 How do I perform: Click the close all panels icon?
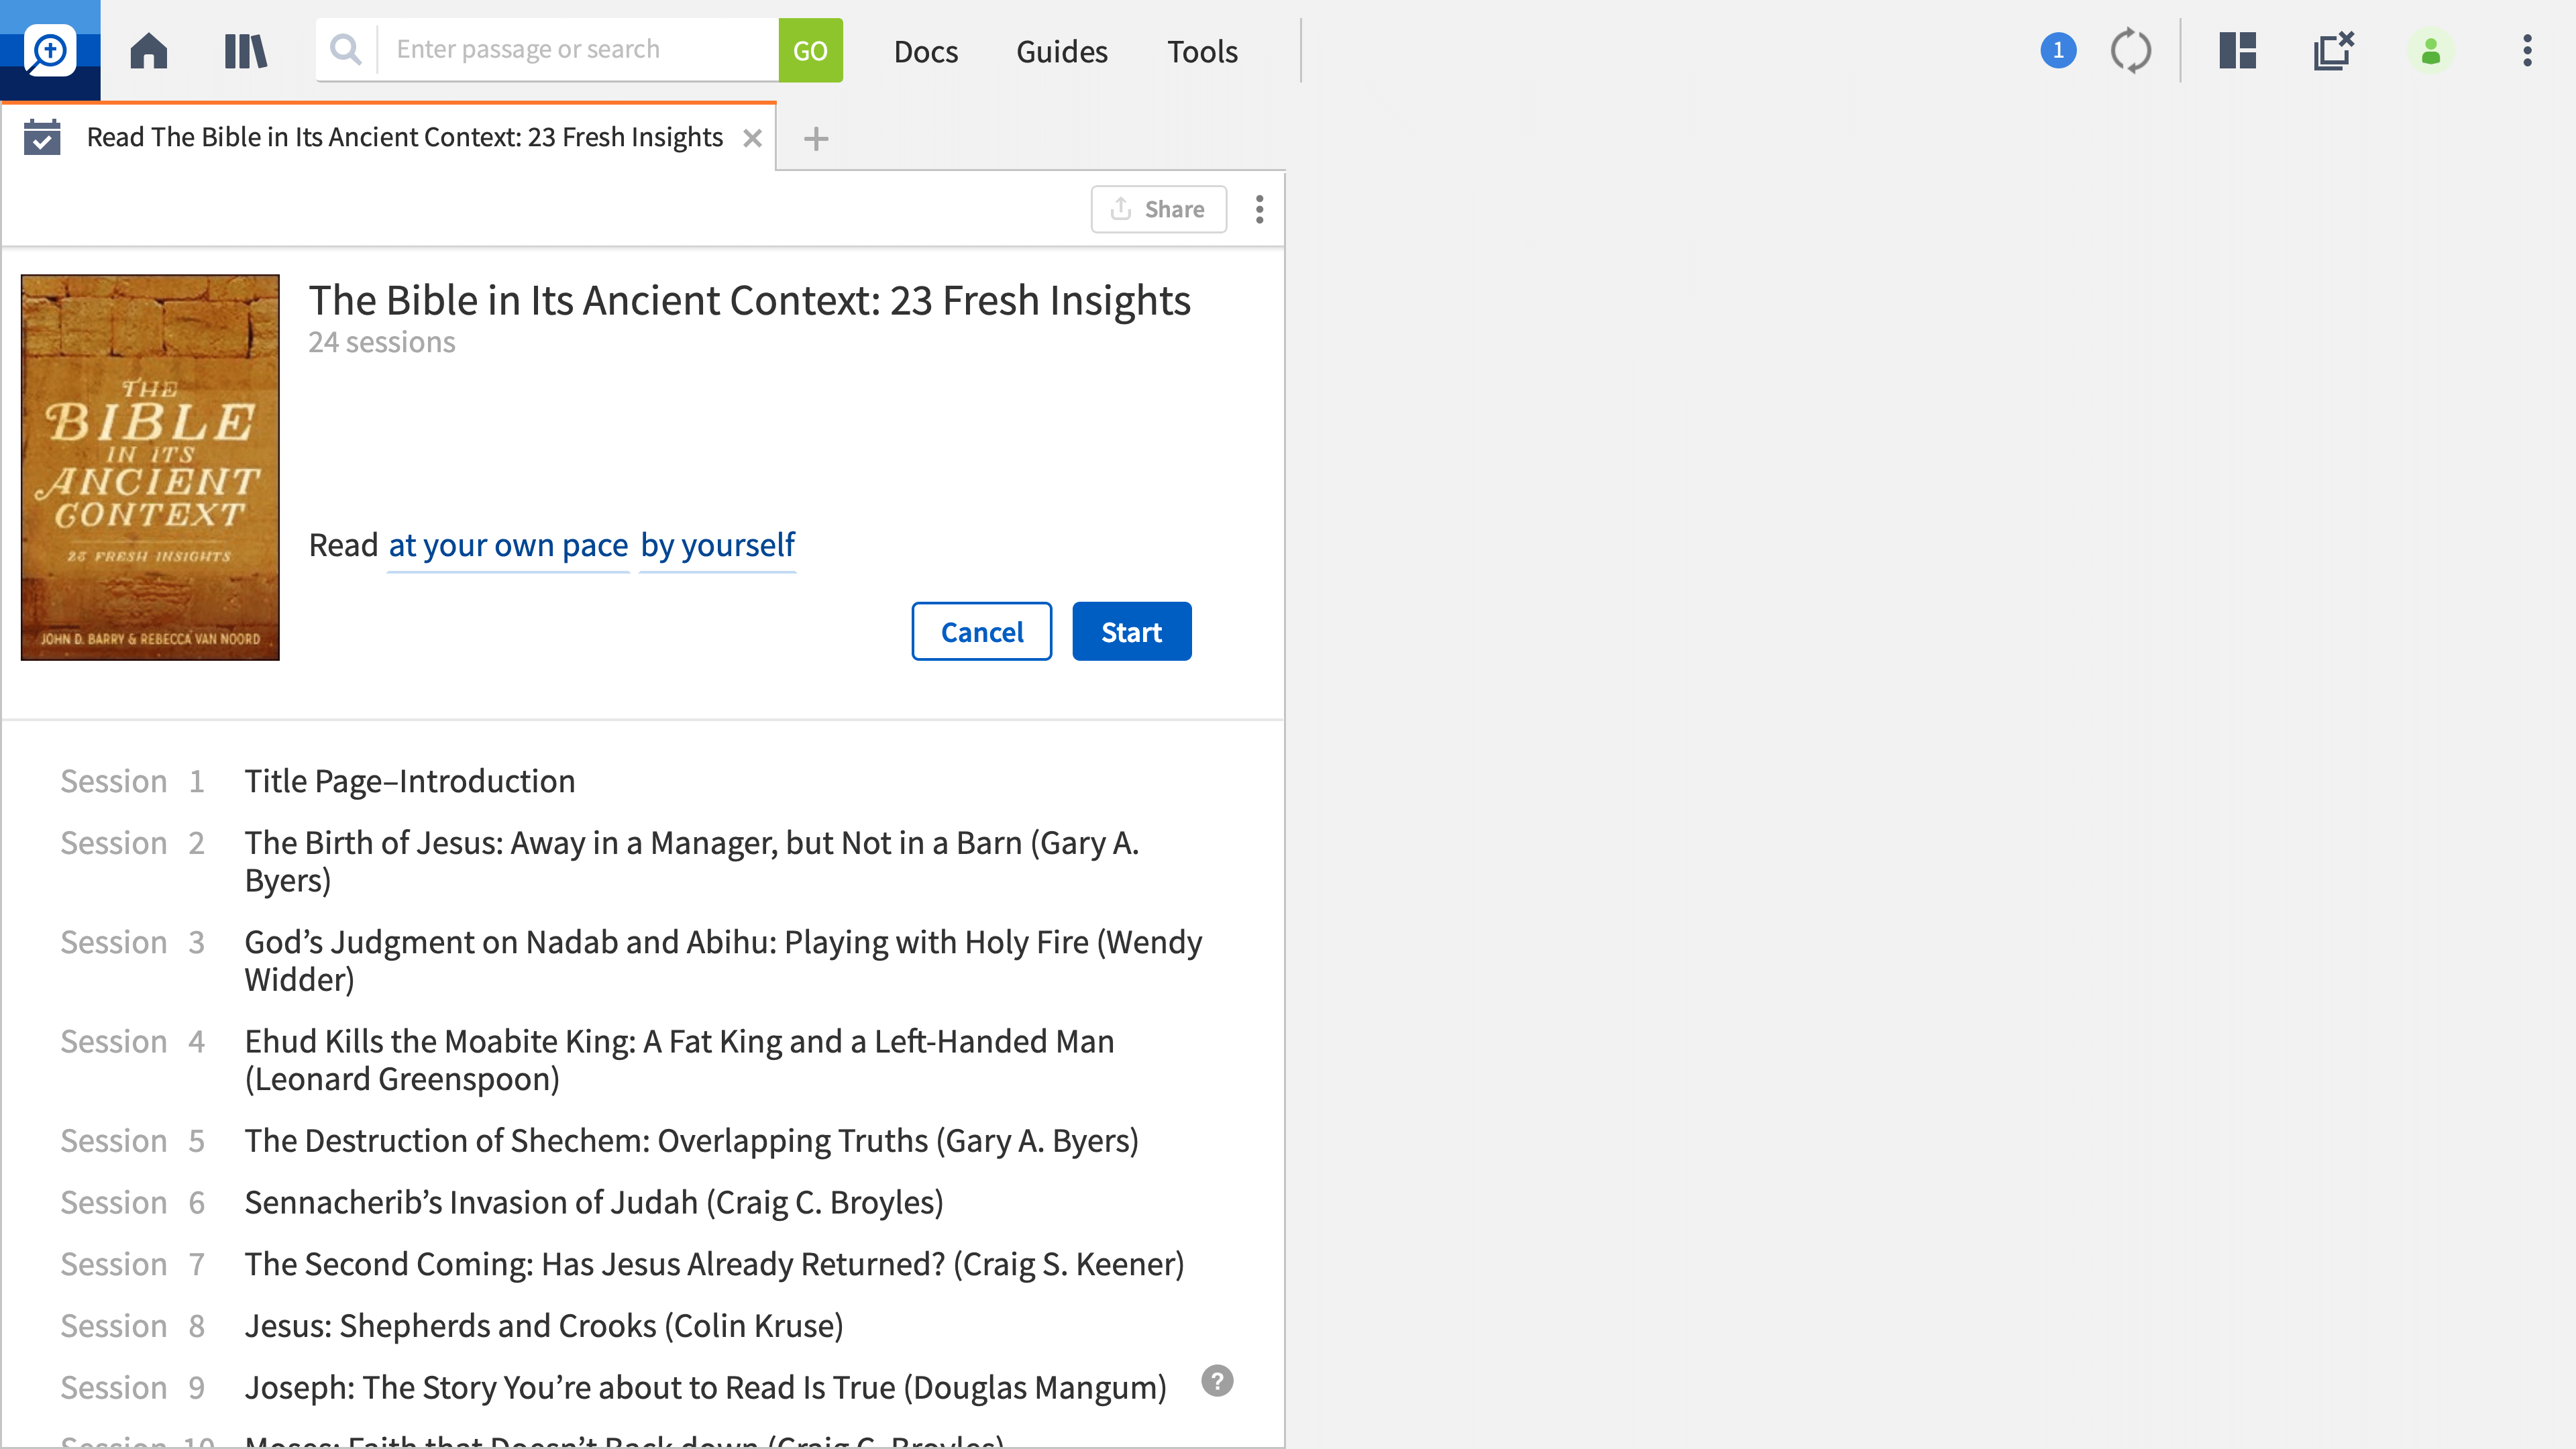tap(2334, 50)
